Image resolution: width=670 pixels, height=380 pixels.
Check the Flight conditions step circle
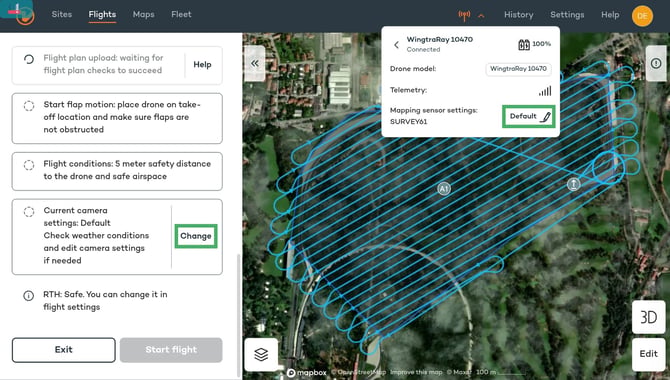click(x=29, y=165)
